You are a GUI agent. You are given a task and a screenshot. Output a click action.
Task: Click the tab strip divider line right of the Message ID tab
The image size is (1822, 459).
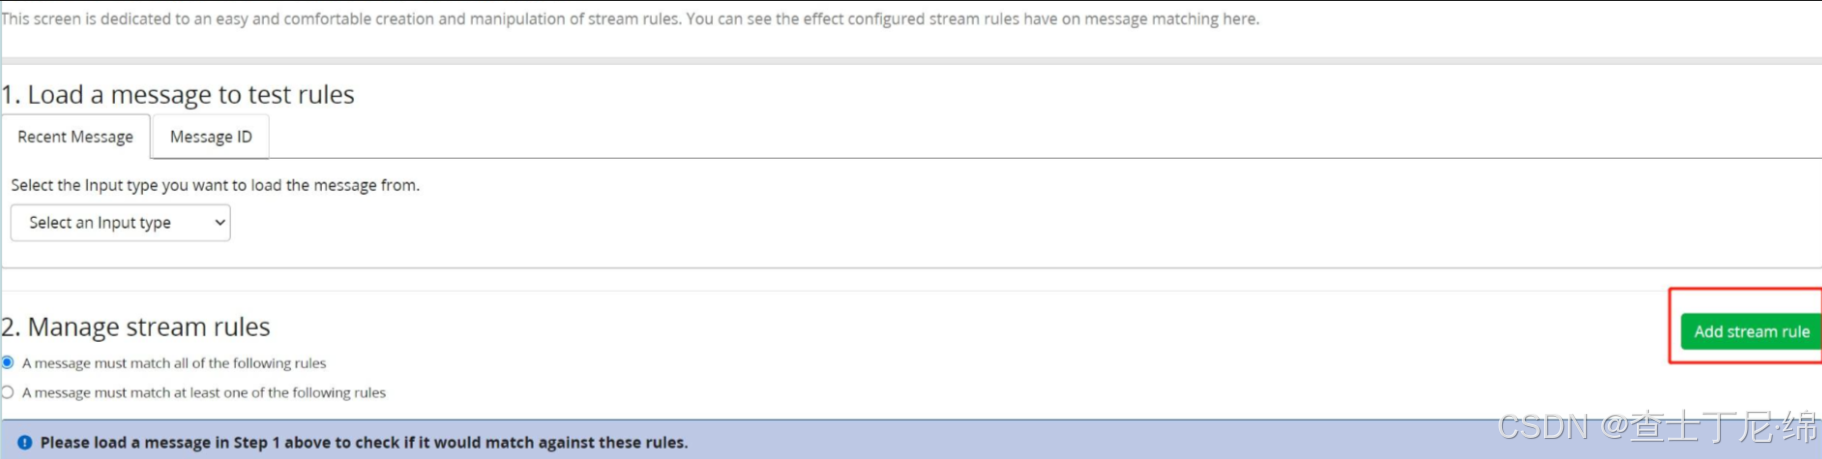(x=1045, y=158)
